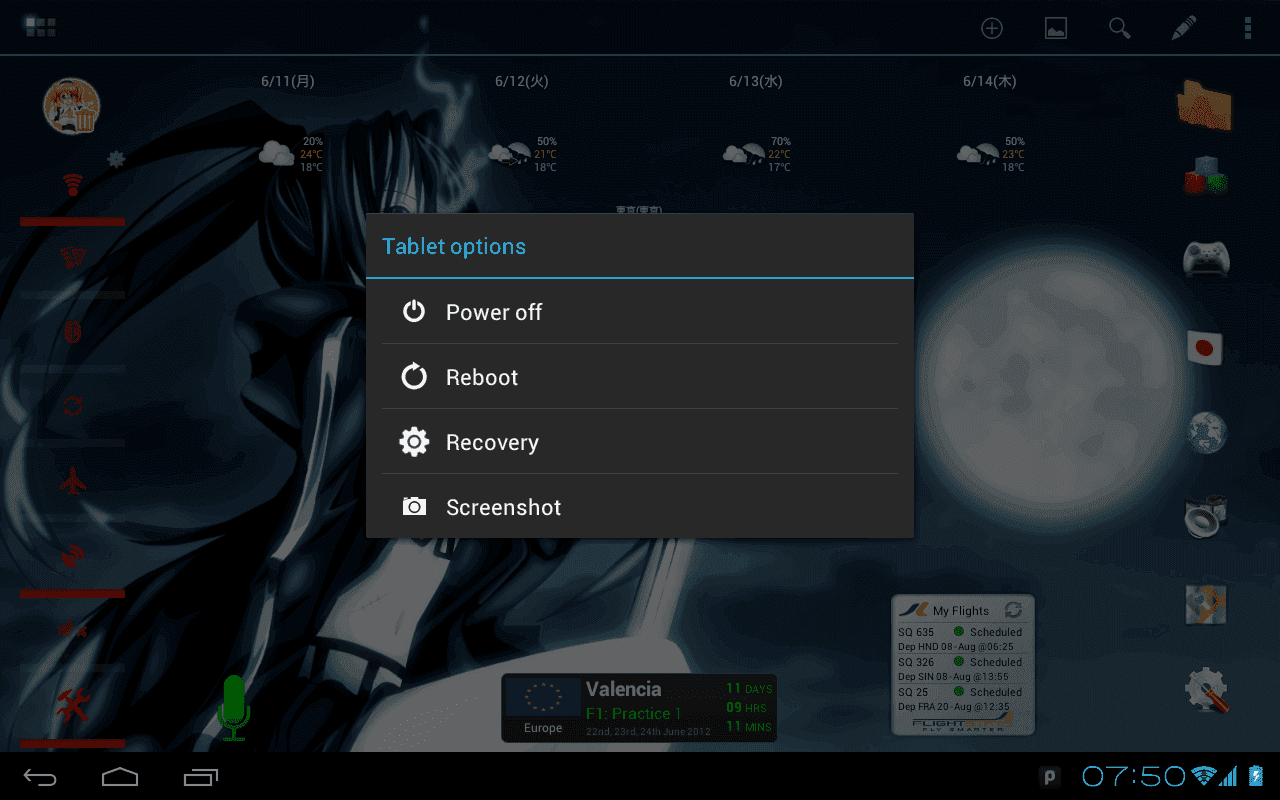Open the My Flights widget title
1280x800 pixels.
pyautogui.click(x=960, y=610)
